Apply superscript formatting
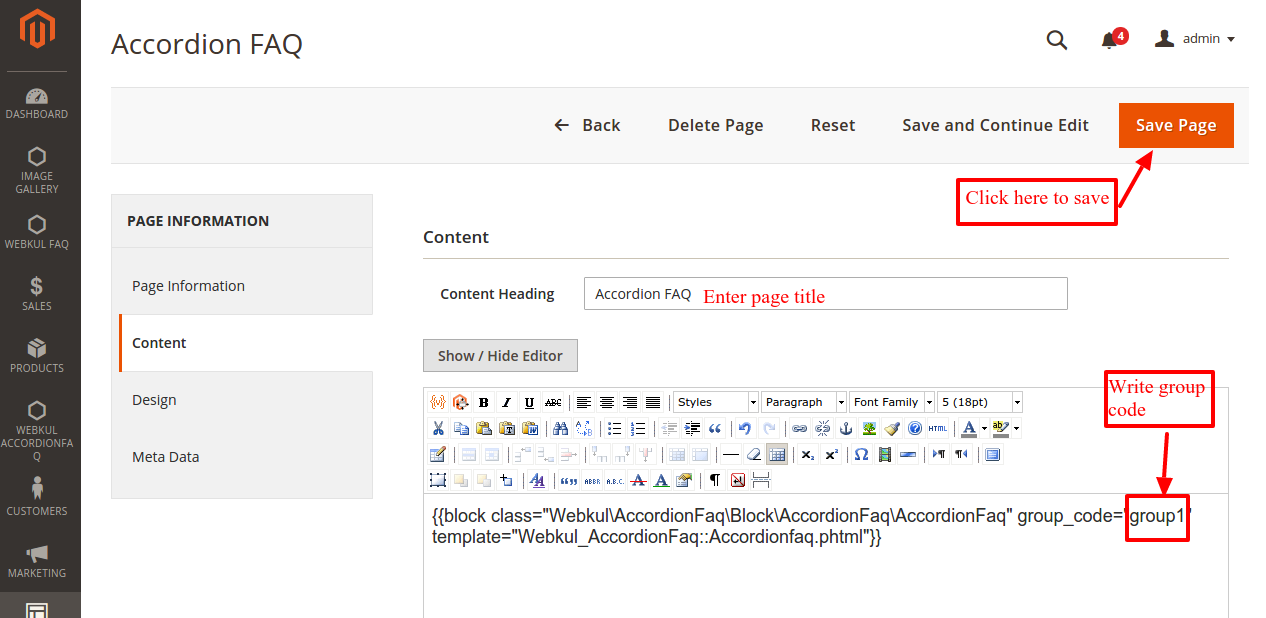Viewport: 1266px width, 618px height. (830, 454)
